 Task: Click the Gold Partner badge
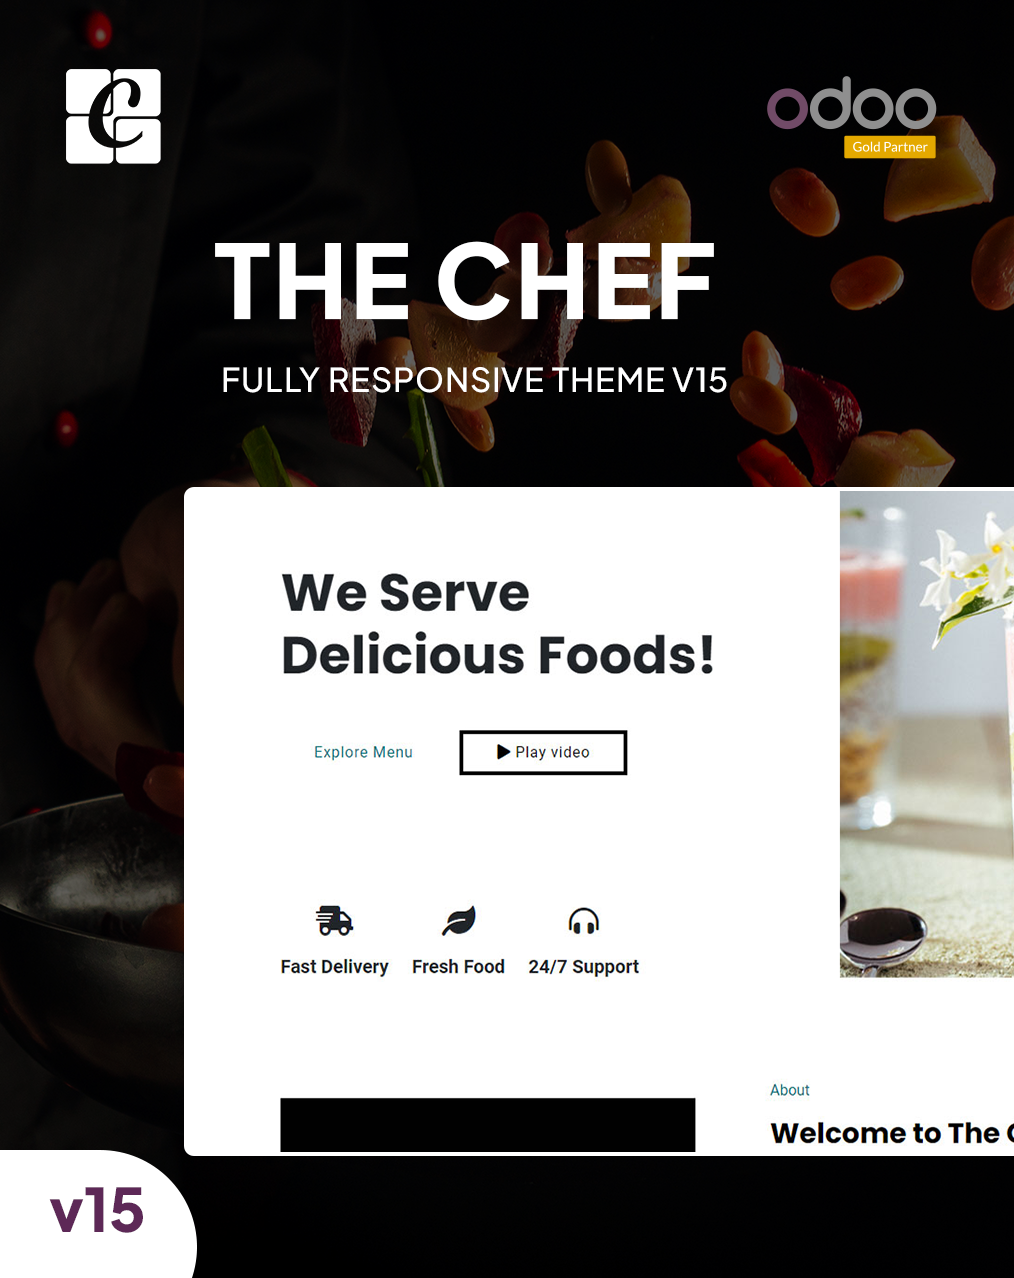890,147
